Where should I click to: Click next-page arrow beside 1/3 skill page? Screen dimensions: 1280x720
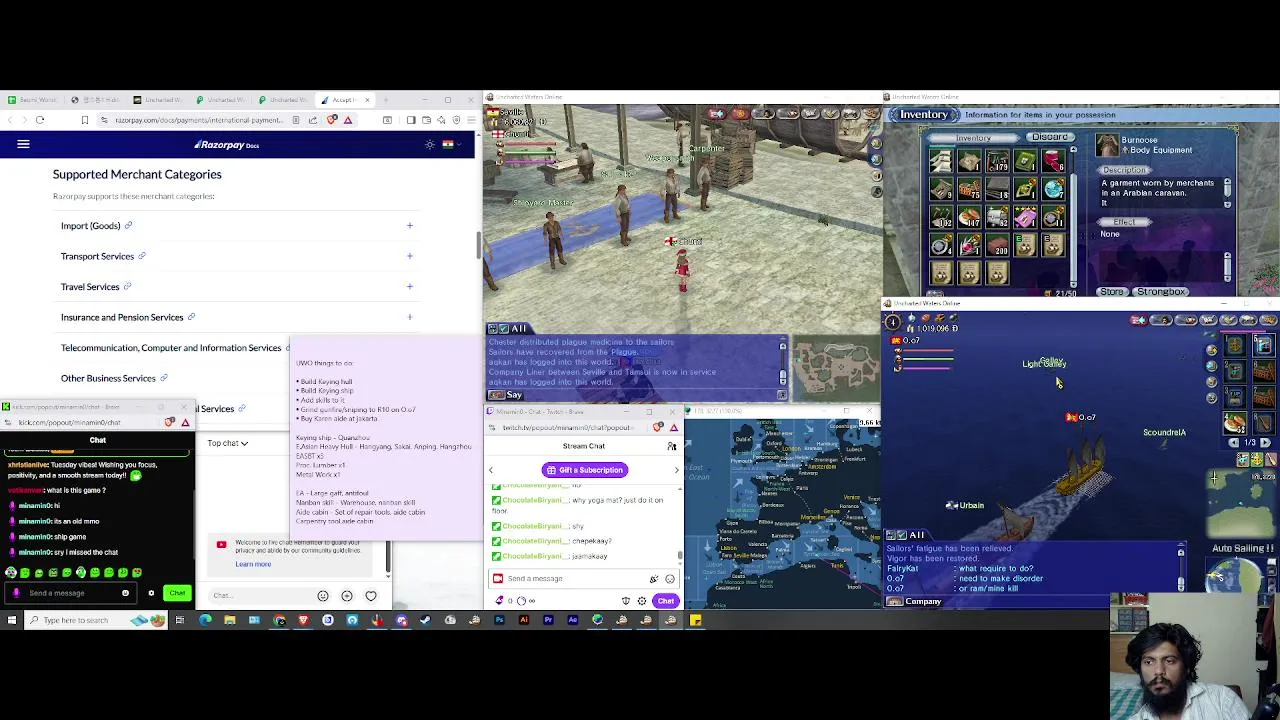[1265, 443]
